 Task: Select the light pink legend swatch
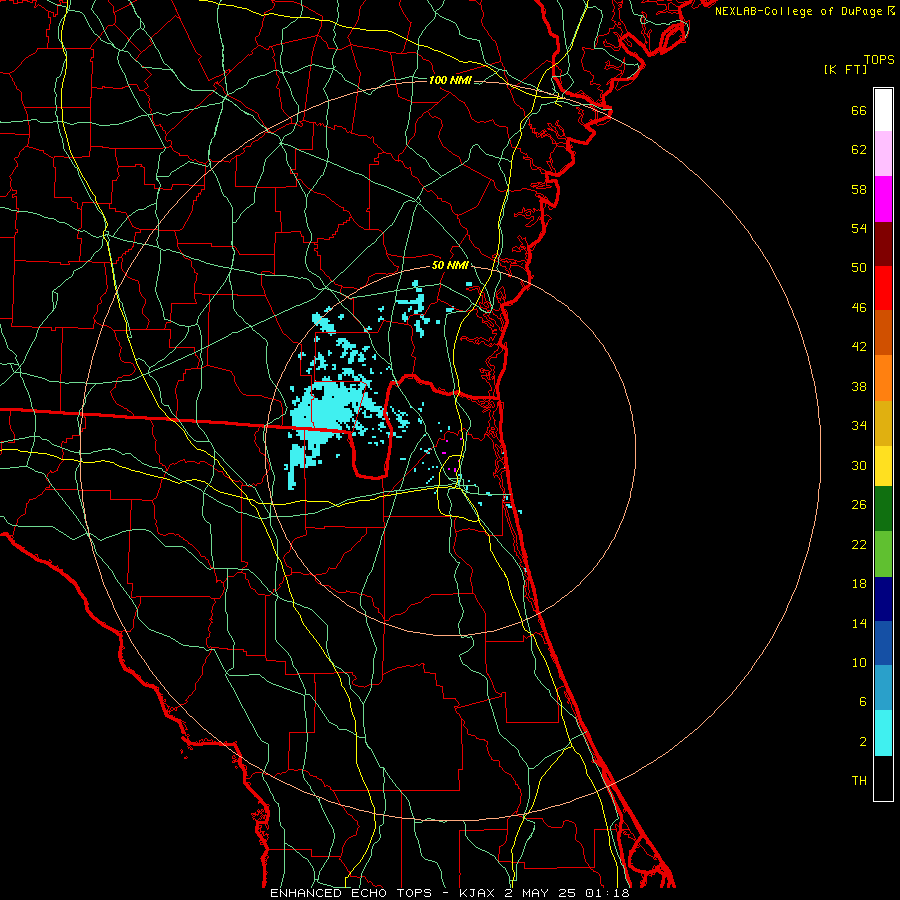pos(883,153)
